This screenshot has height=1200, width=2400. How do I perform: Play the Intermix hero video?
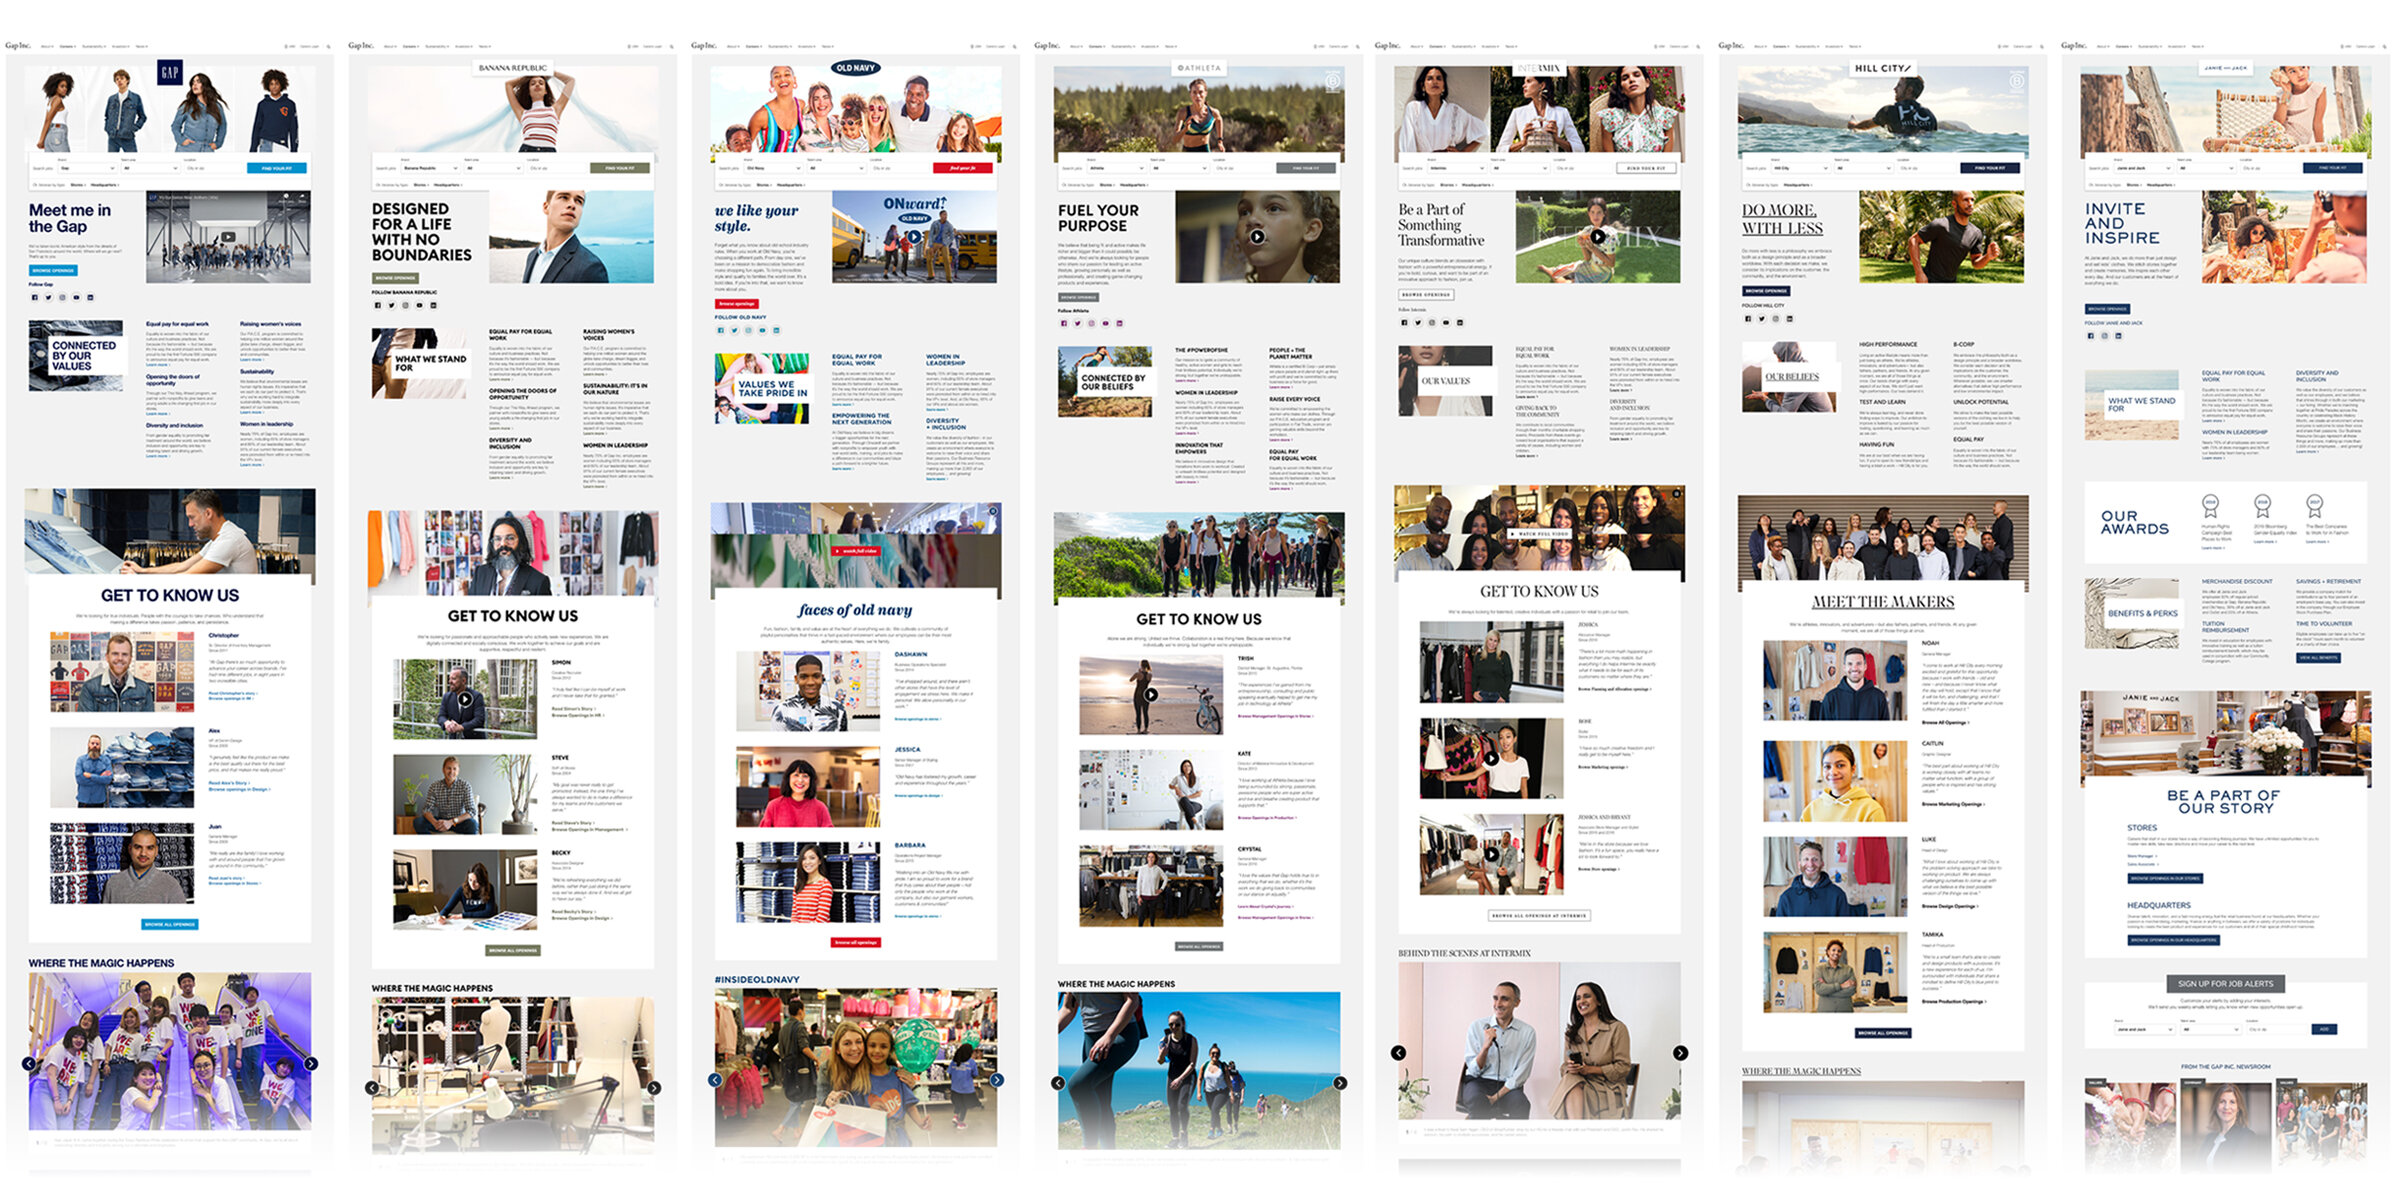click(x=1598, y=237)
